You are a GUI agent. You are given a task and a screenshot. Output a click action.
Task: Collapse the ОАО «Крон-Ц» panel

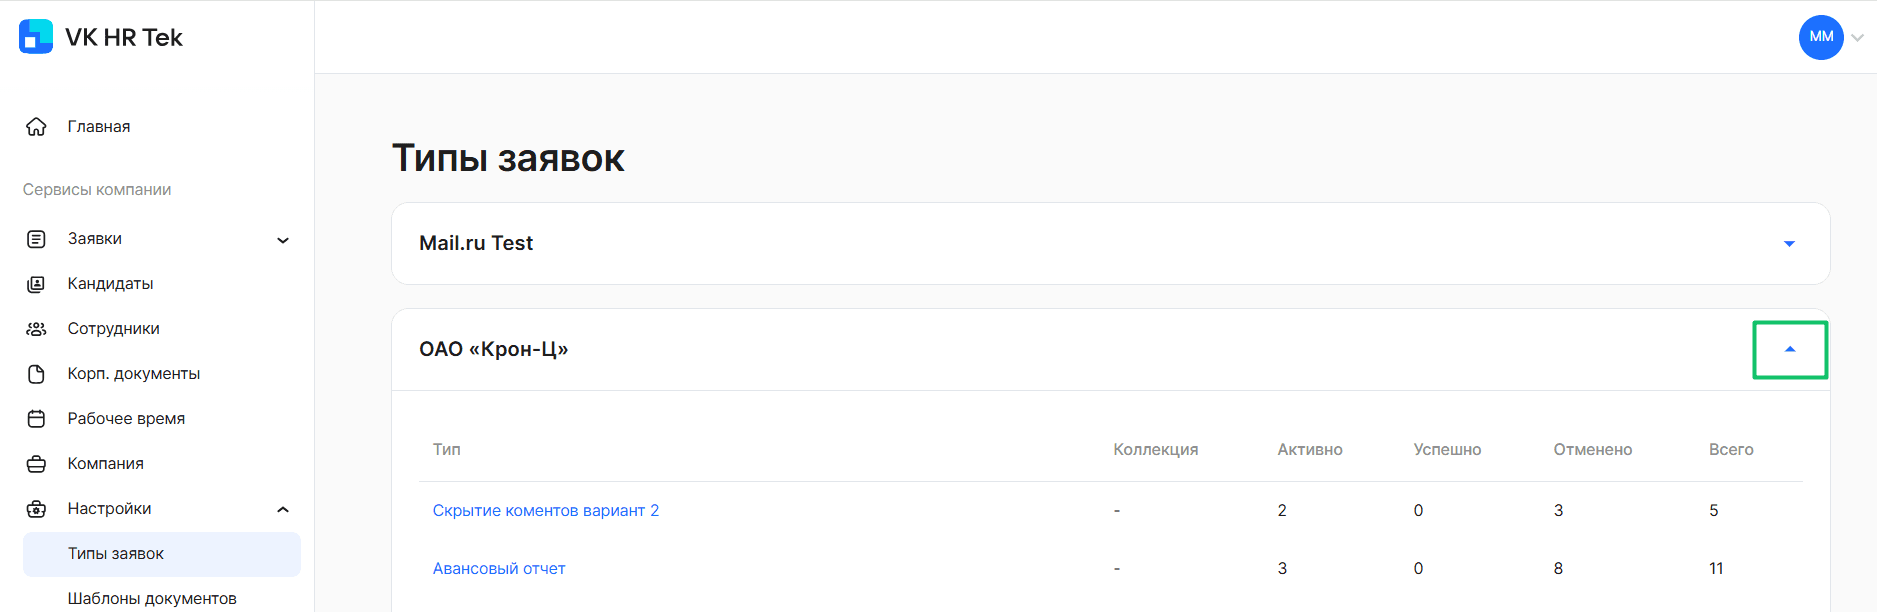[x=1790, y=350]
